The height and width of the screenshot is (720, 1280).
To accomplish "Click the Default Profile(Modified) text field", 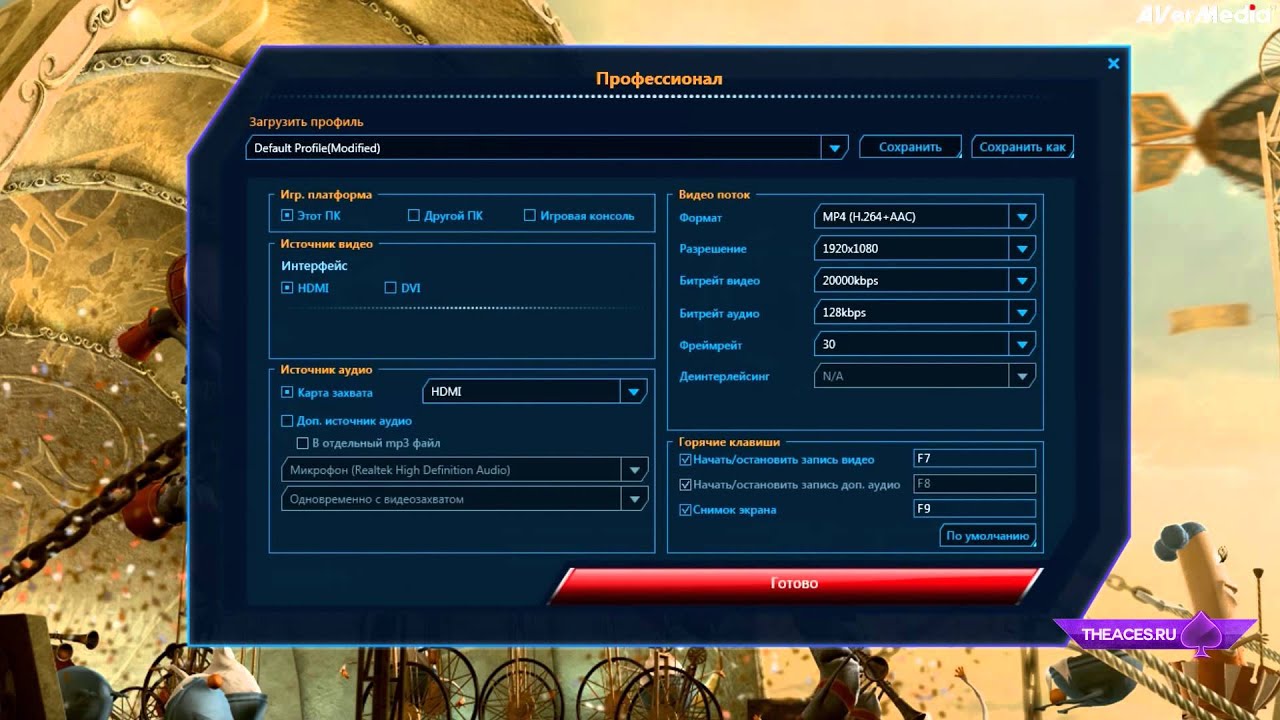I will pos(534,148).
